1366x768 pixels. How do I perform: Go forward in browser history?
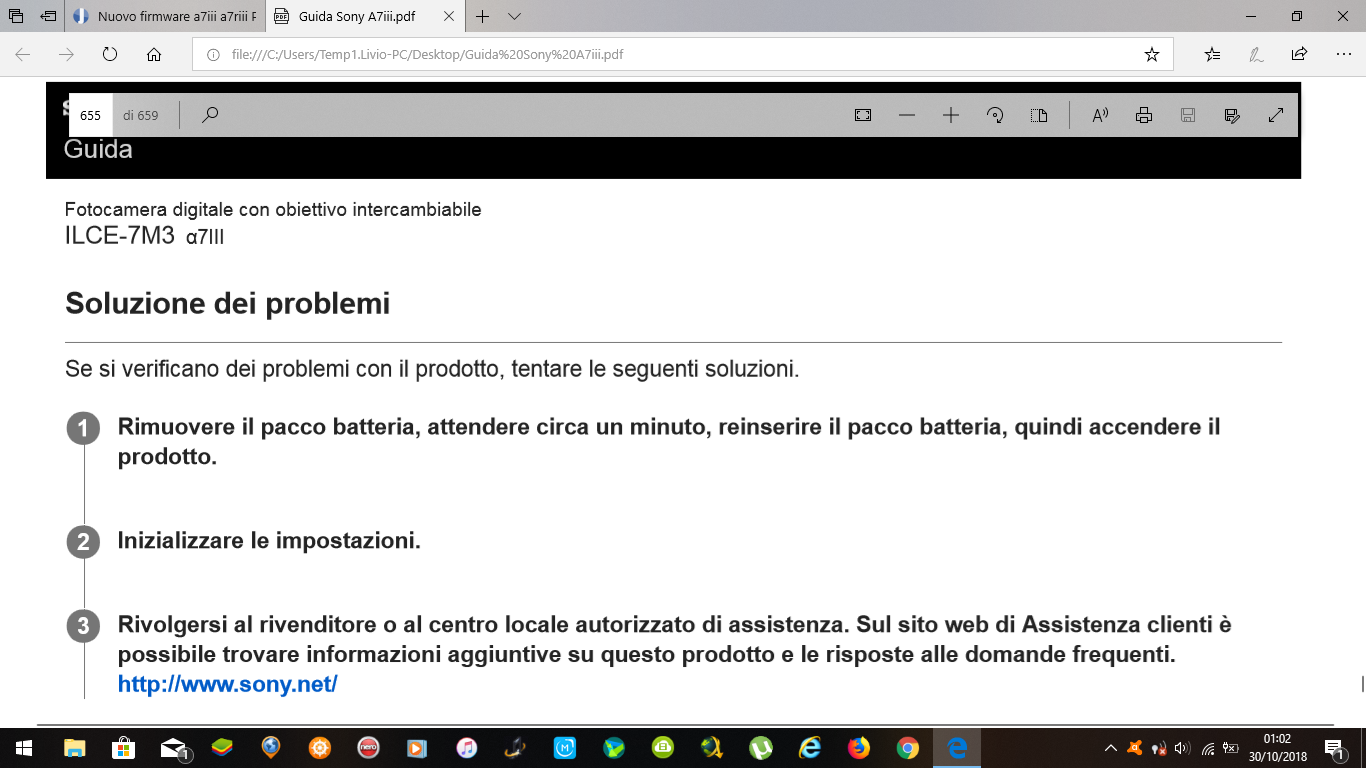point(66,54)
